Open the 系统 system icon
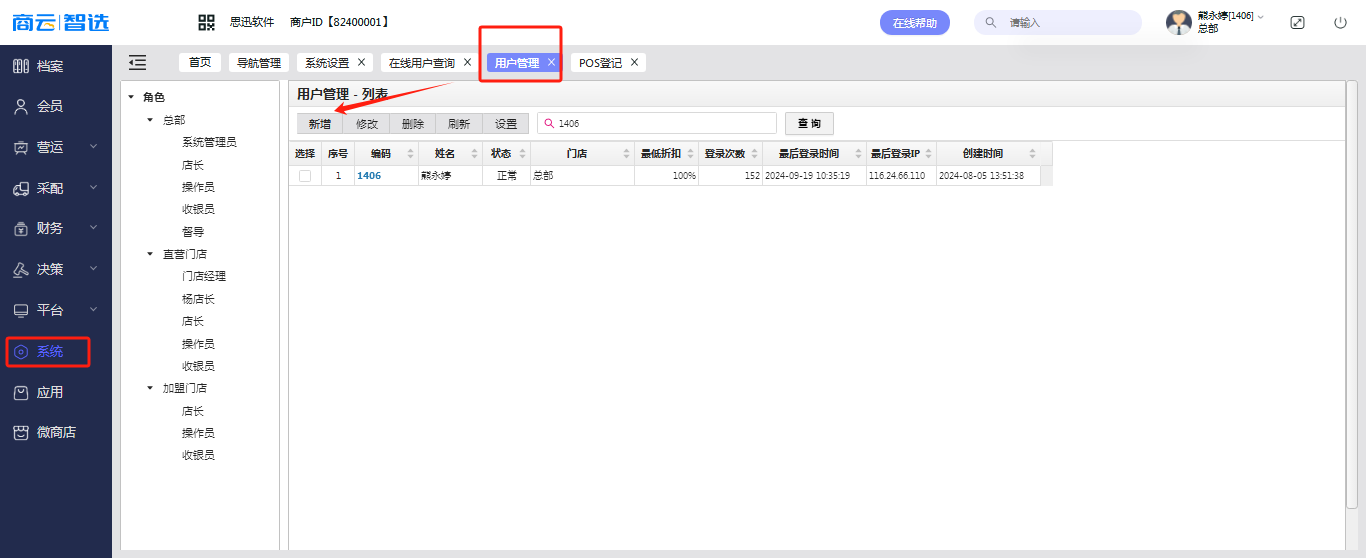The image size is (1366, 558). click(x=21, y=351)
